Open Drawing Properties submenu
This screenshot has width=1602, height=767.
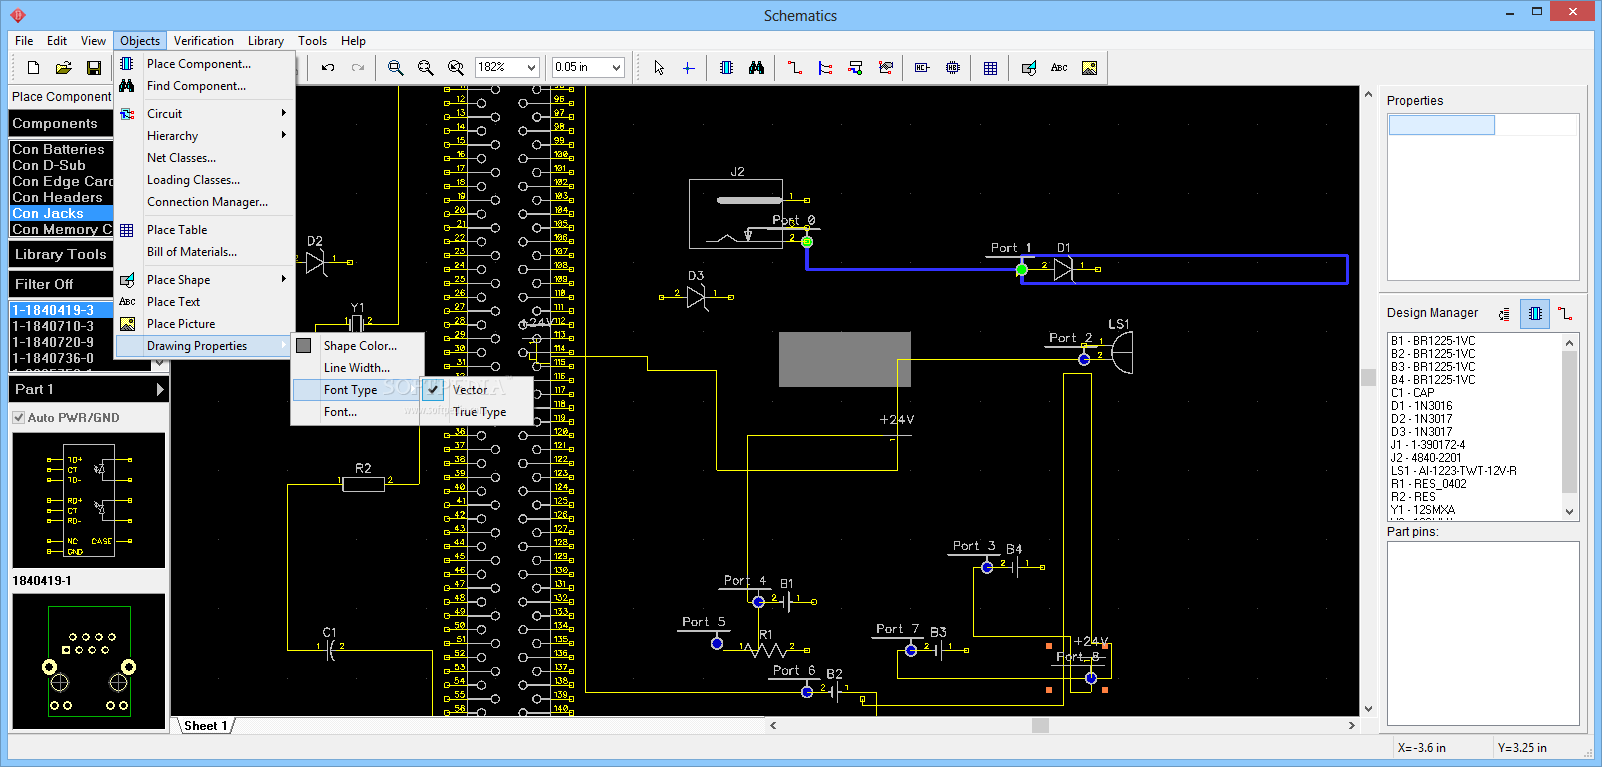205,346
